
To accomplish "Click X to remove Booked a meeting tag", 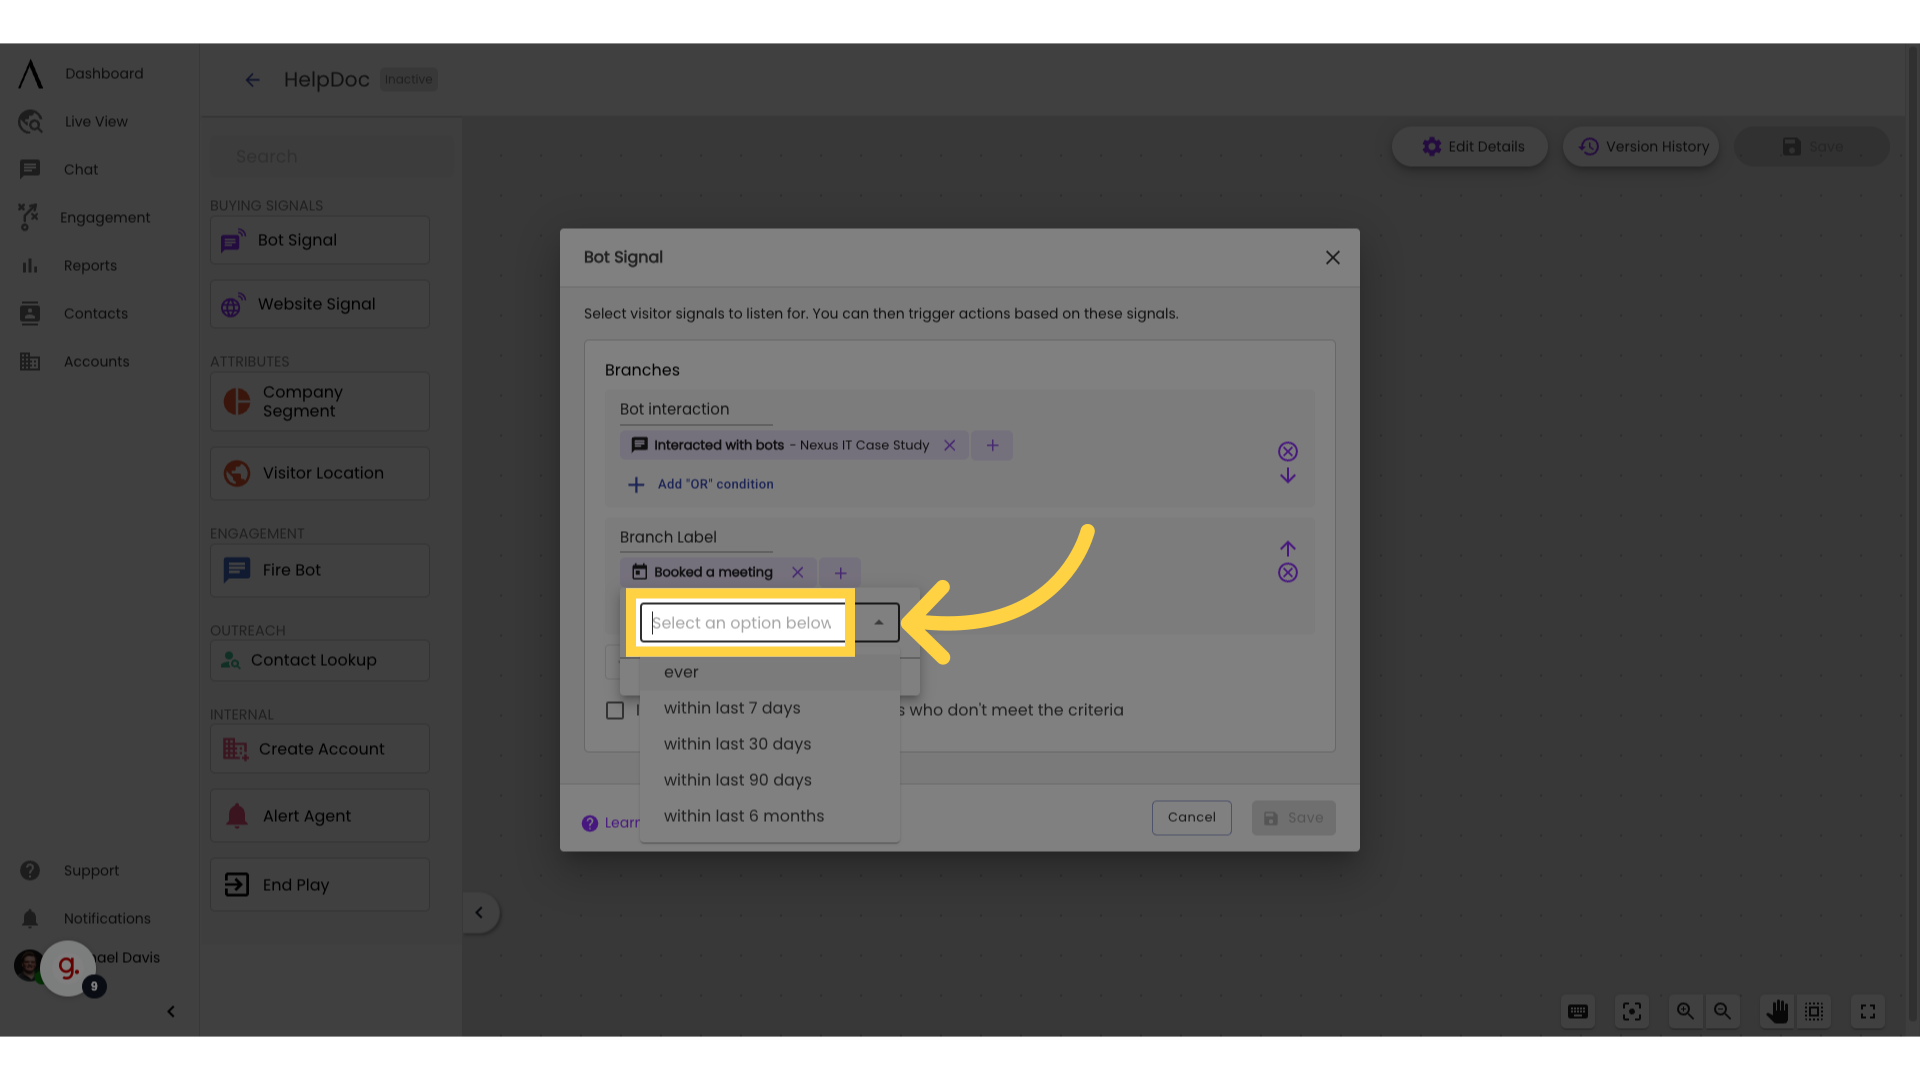I will 798,571.
